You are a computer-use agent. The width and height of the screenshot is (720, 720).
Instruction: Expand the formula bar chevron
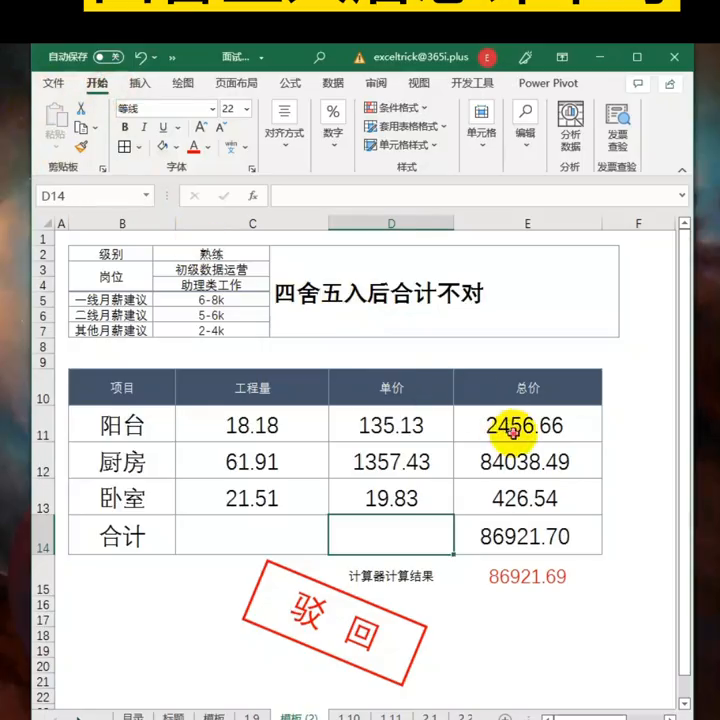[682, 195]
